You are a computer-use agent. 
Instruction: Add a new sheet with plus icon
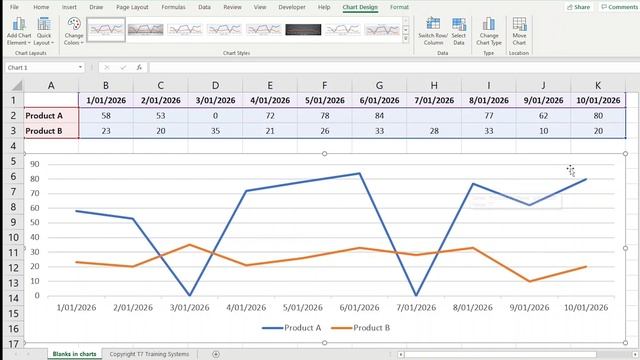point(216,354)
